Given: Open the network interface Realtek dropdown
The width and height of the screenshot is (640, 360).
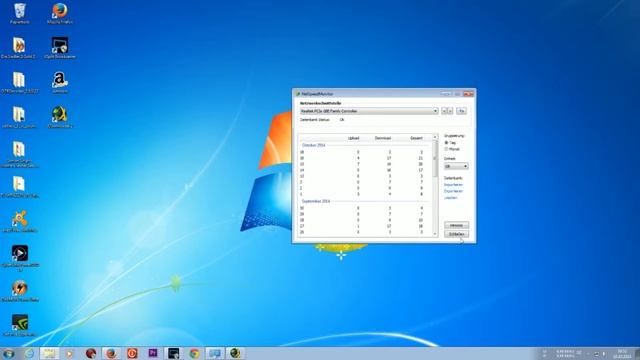Looking at the screenshot, I should [369, 111].
